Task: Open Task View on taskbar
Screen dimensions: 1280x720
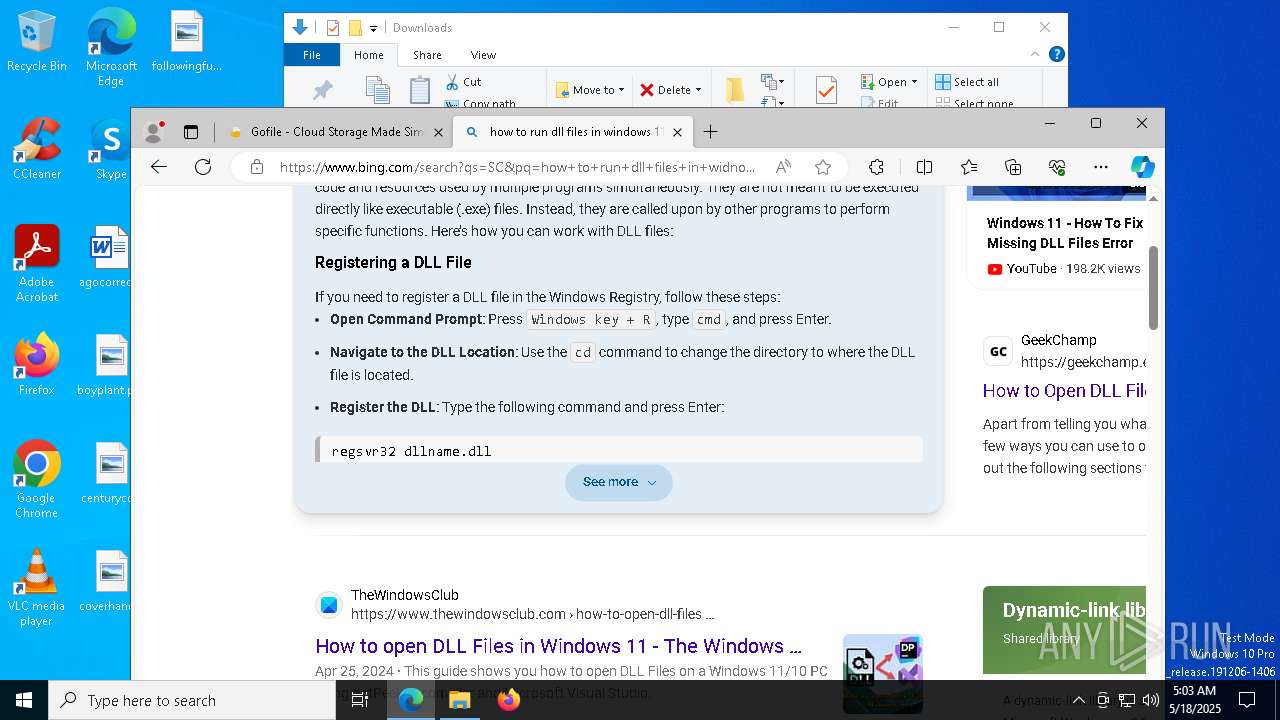Action: coord(360,700)
